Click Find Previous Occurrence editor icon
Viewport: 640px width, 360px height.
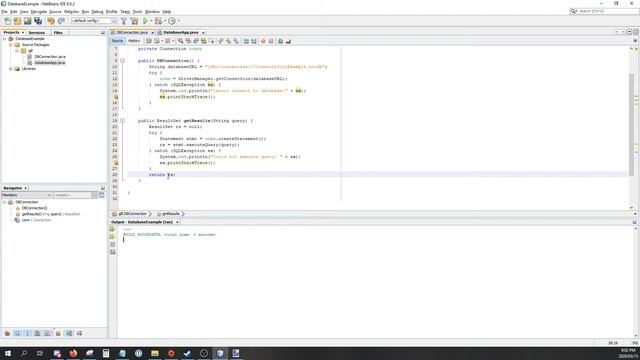188,41
